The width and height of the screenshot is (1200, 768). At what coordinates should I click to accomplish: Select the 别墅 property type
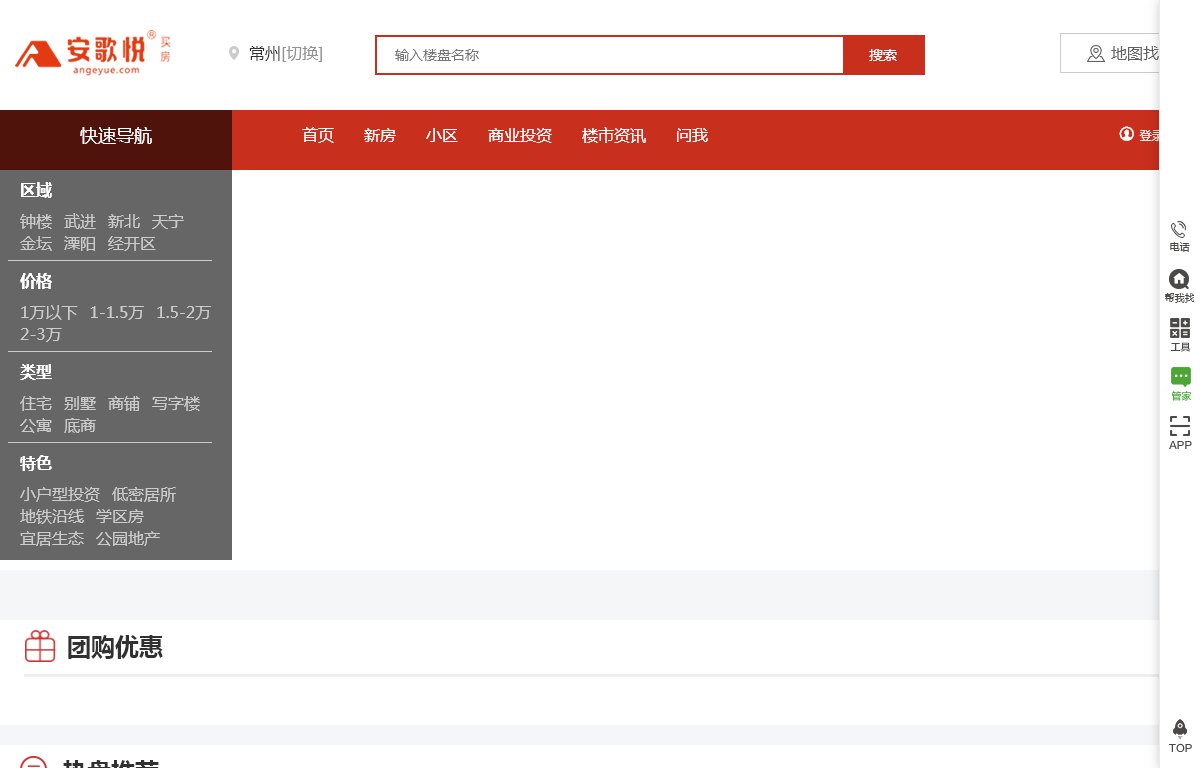(80, 404)
